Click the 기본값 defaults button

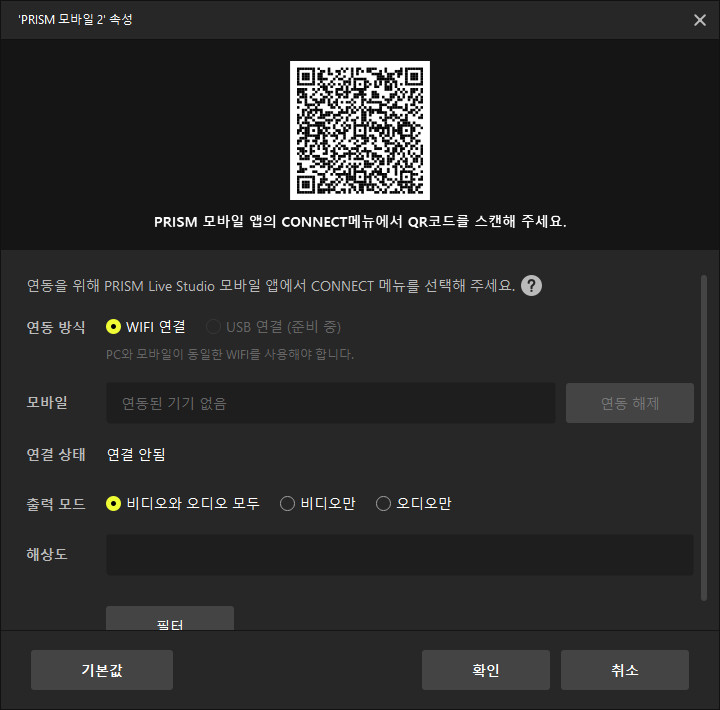102,670
